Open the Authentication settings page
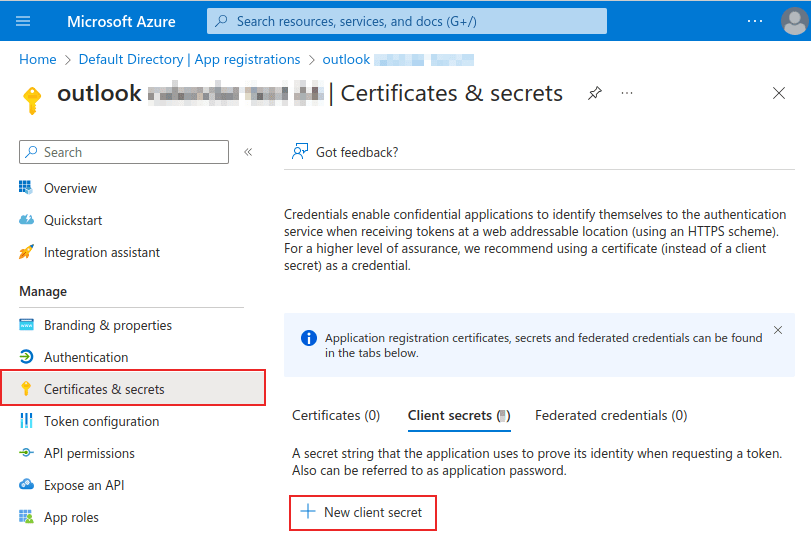 coord(86,357)
